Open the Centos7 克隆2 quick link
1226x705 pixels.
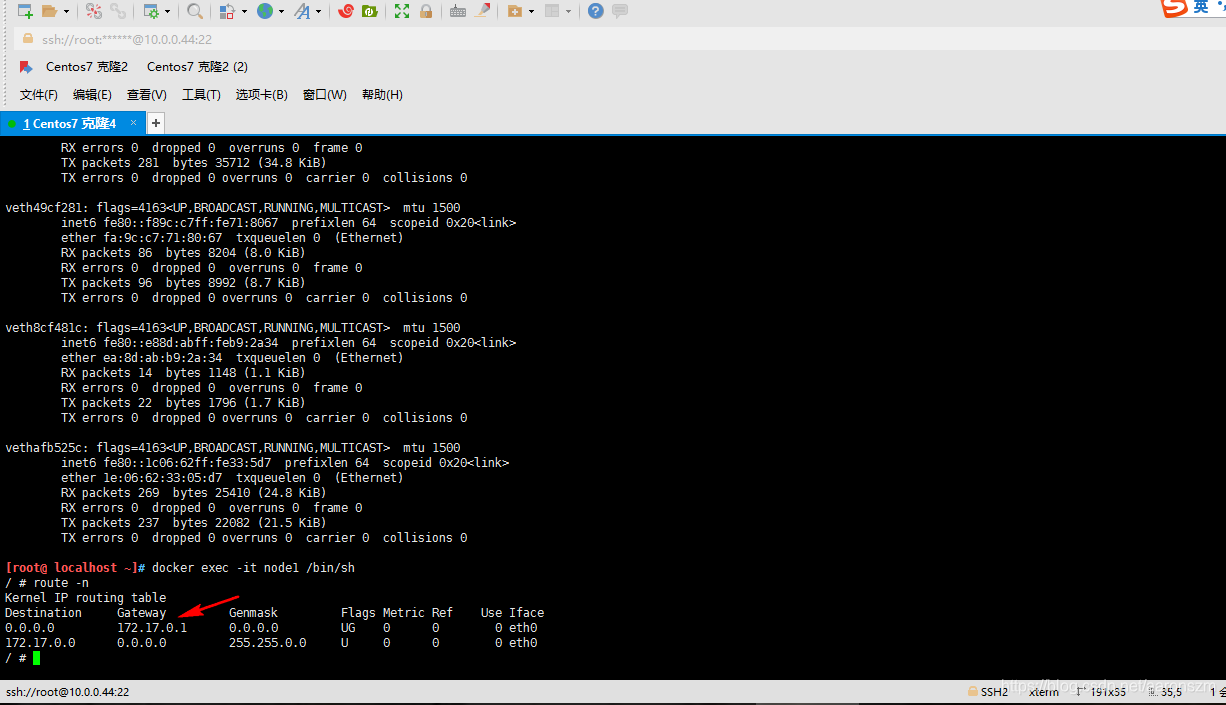pyautogui.click(x=87, y=67)
